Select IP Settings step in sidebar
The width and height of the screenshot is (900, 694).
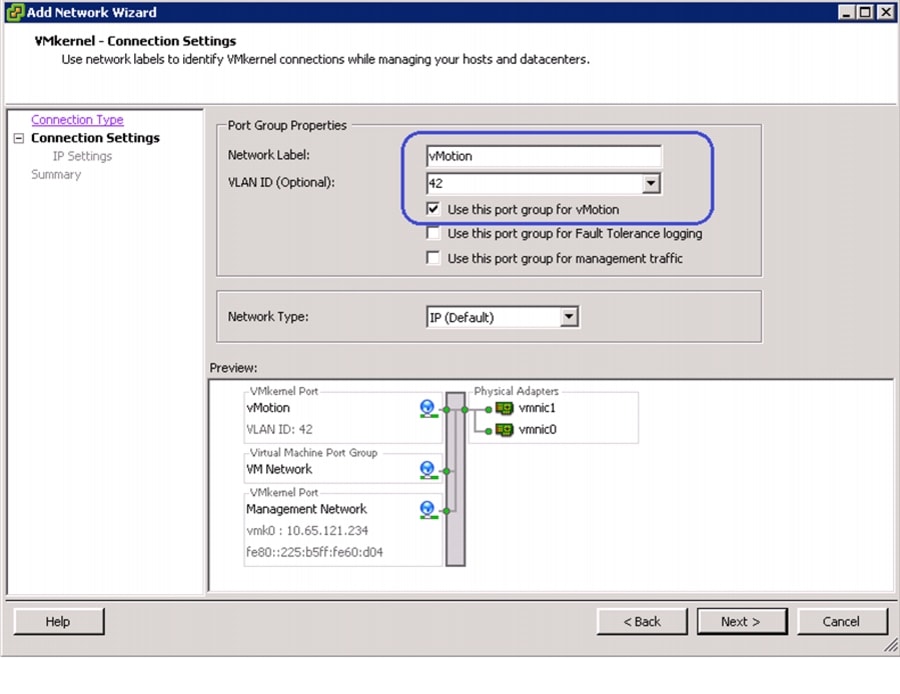82,156
